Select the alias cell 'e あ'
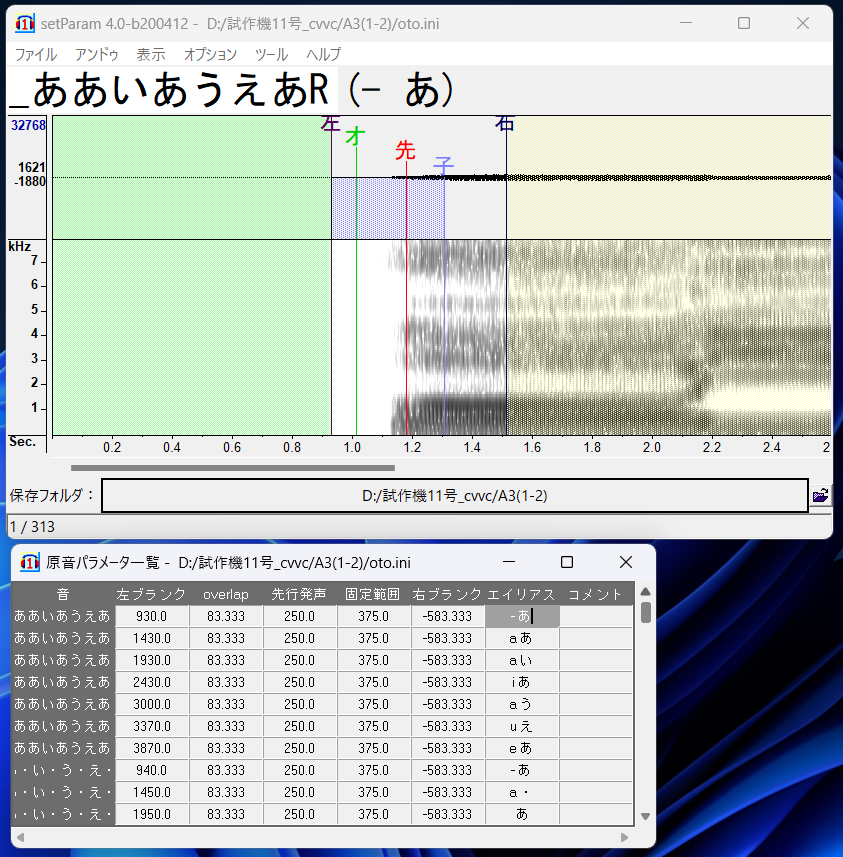The image size is (843, 857). (522, 748)
